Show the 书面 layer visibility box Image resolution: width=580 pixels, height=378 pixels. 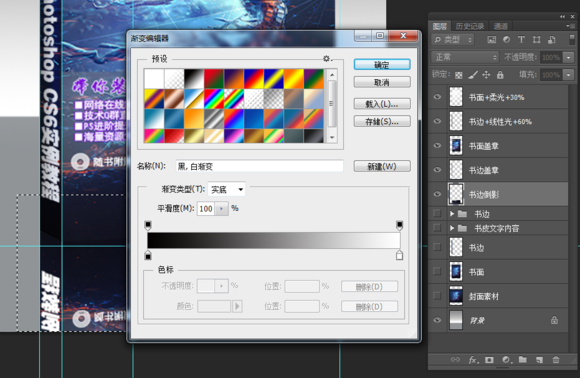coord(437,271)
